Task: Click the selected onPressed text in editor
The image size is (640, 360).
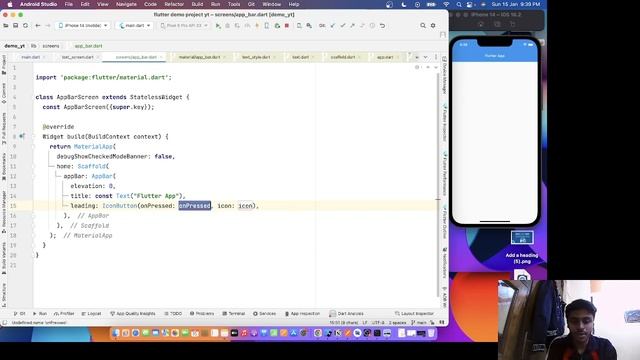Action: [x=195, y=206]
